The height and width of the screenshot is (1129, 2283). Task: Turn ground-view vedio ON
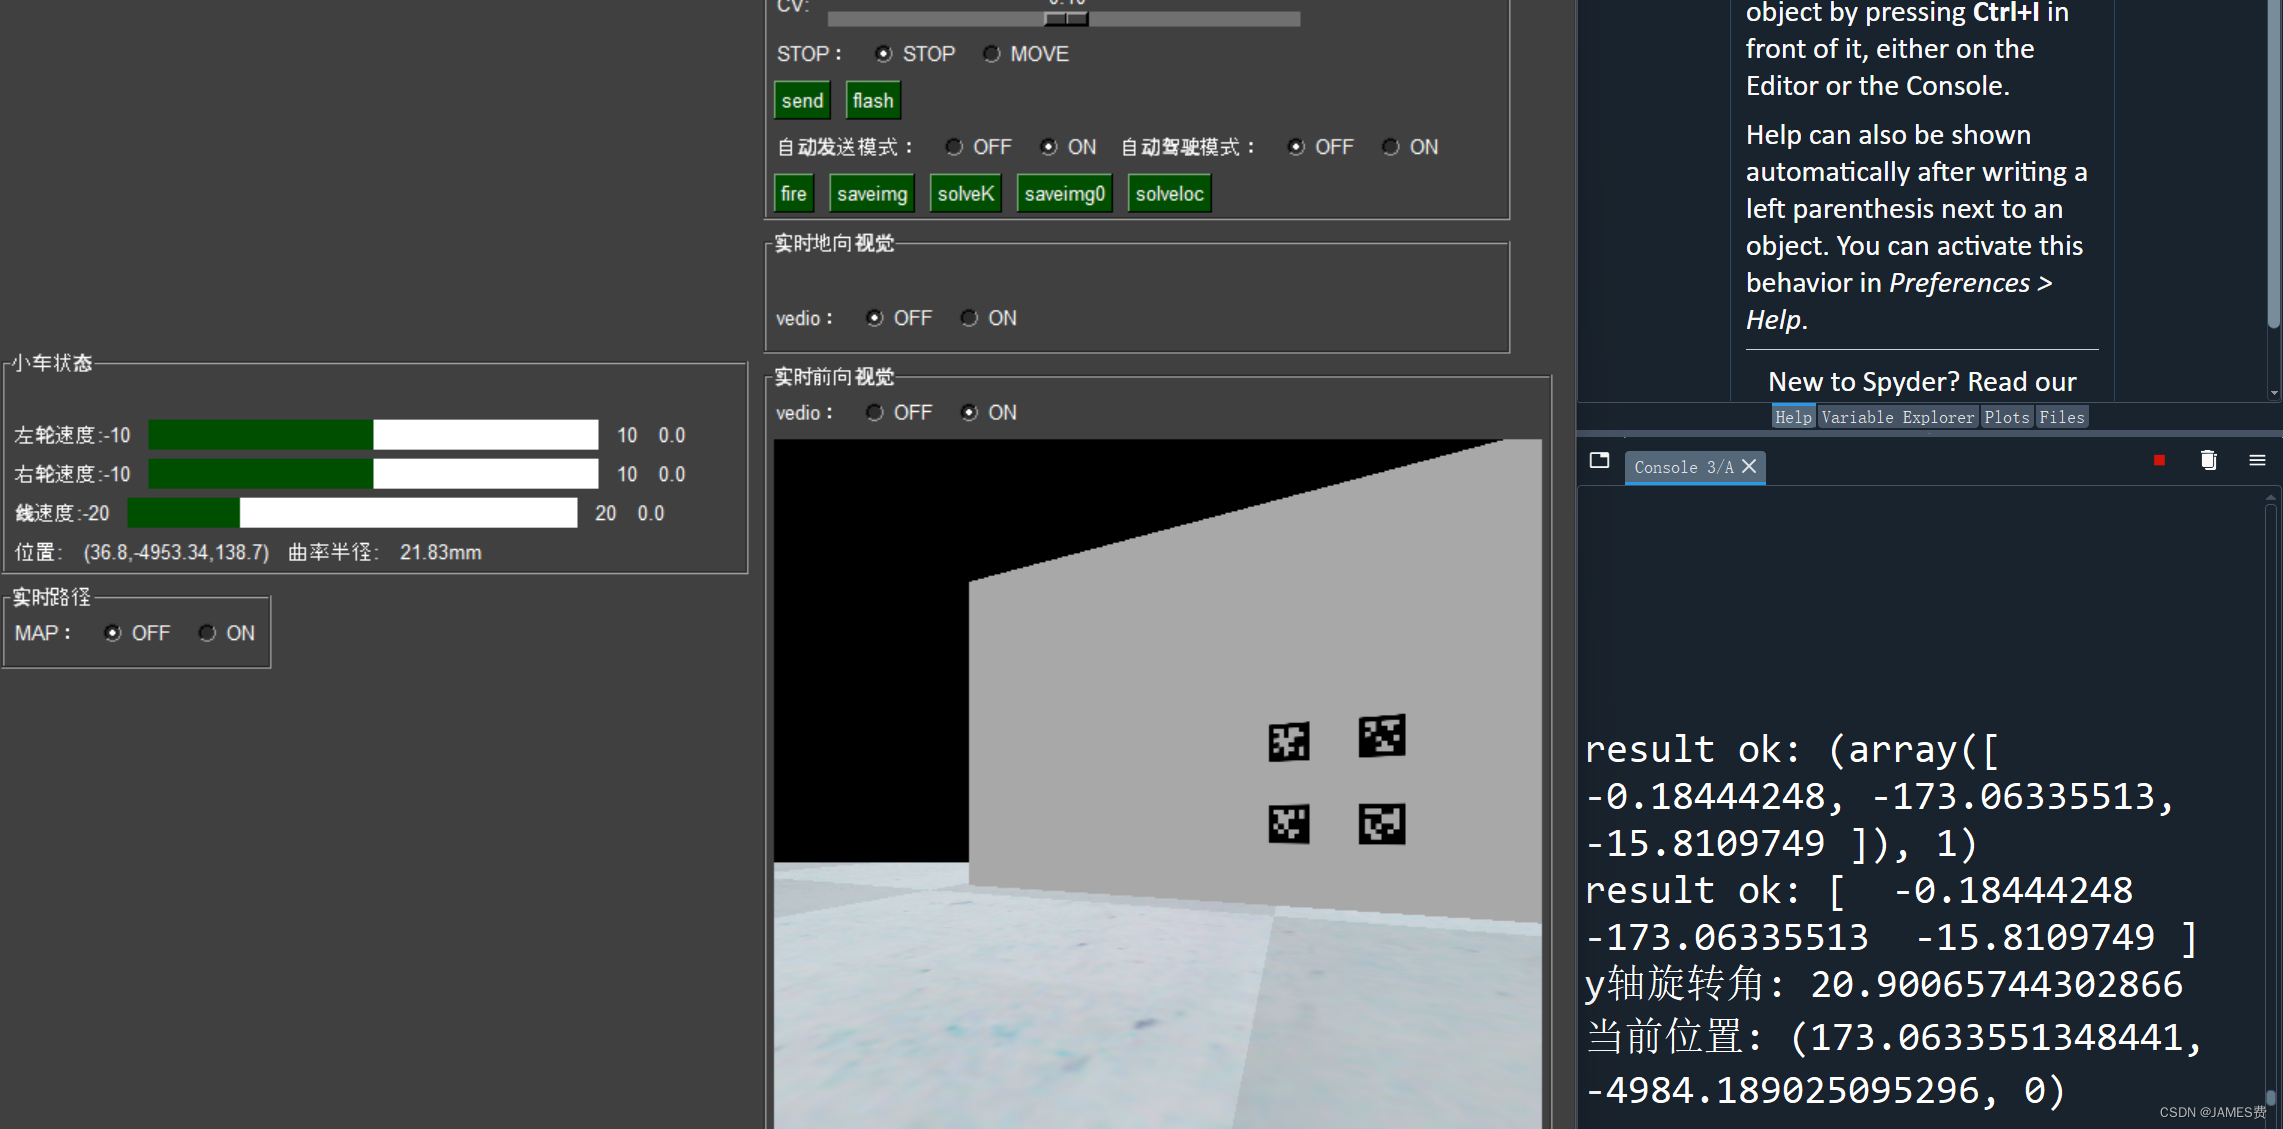point(969,318)
